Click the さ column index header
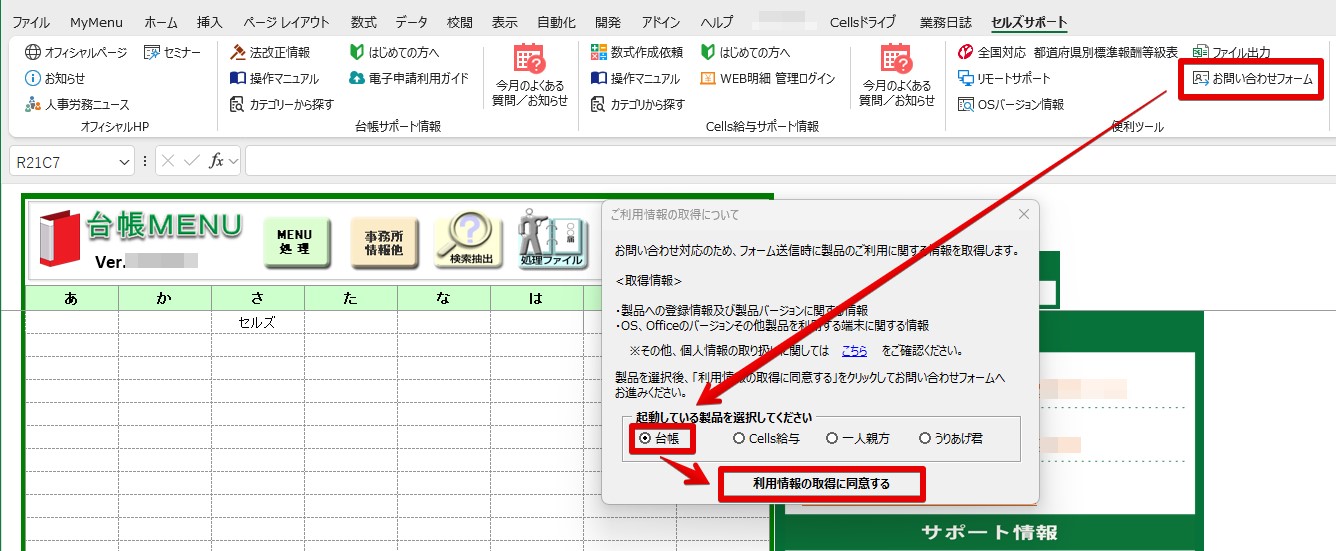The width and height of the screenshot is (1336, 551). pyautogui.click(x=258, y=297)
